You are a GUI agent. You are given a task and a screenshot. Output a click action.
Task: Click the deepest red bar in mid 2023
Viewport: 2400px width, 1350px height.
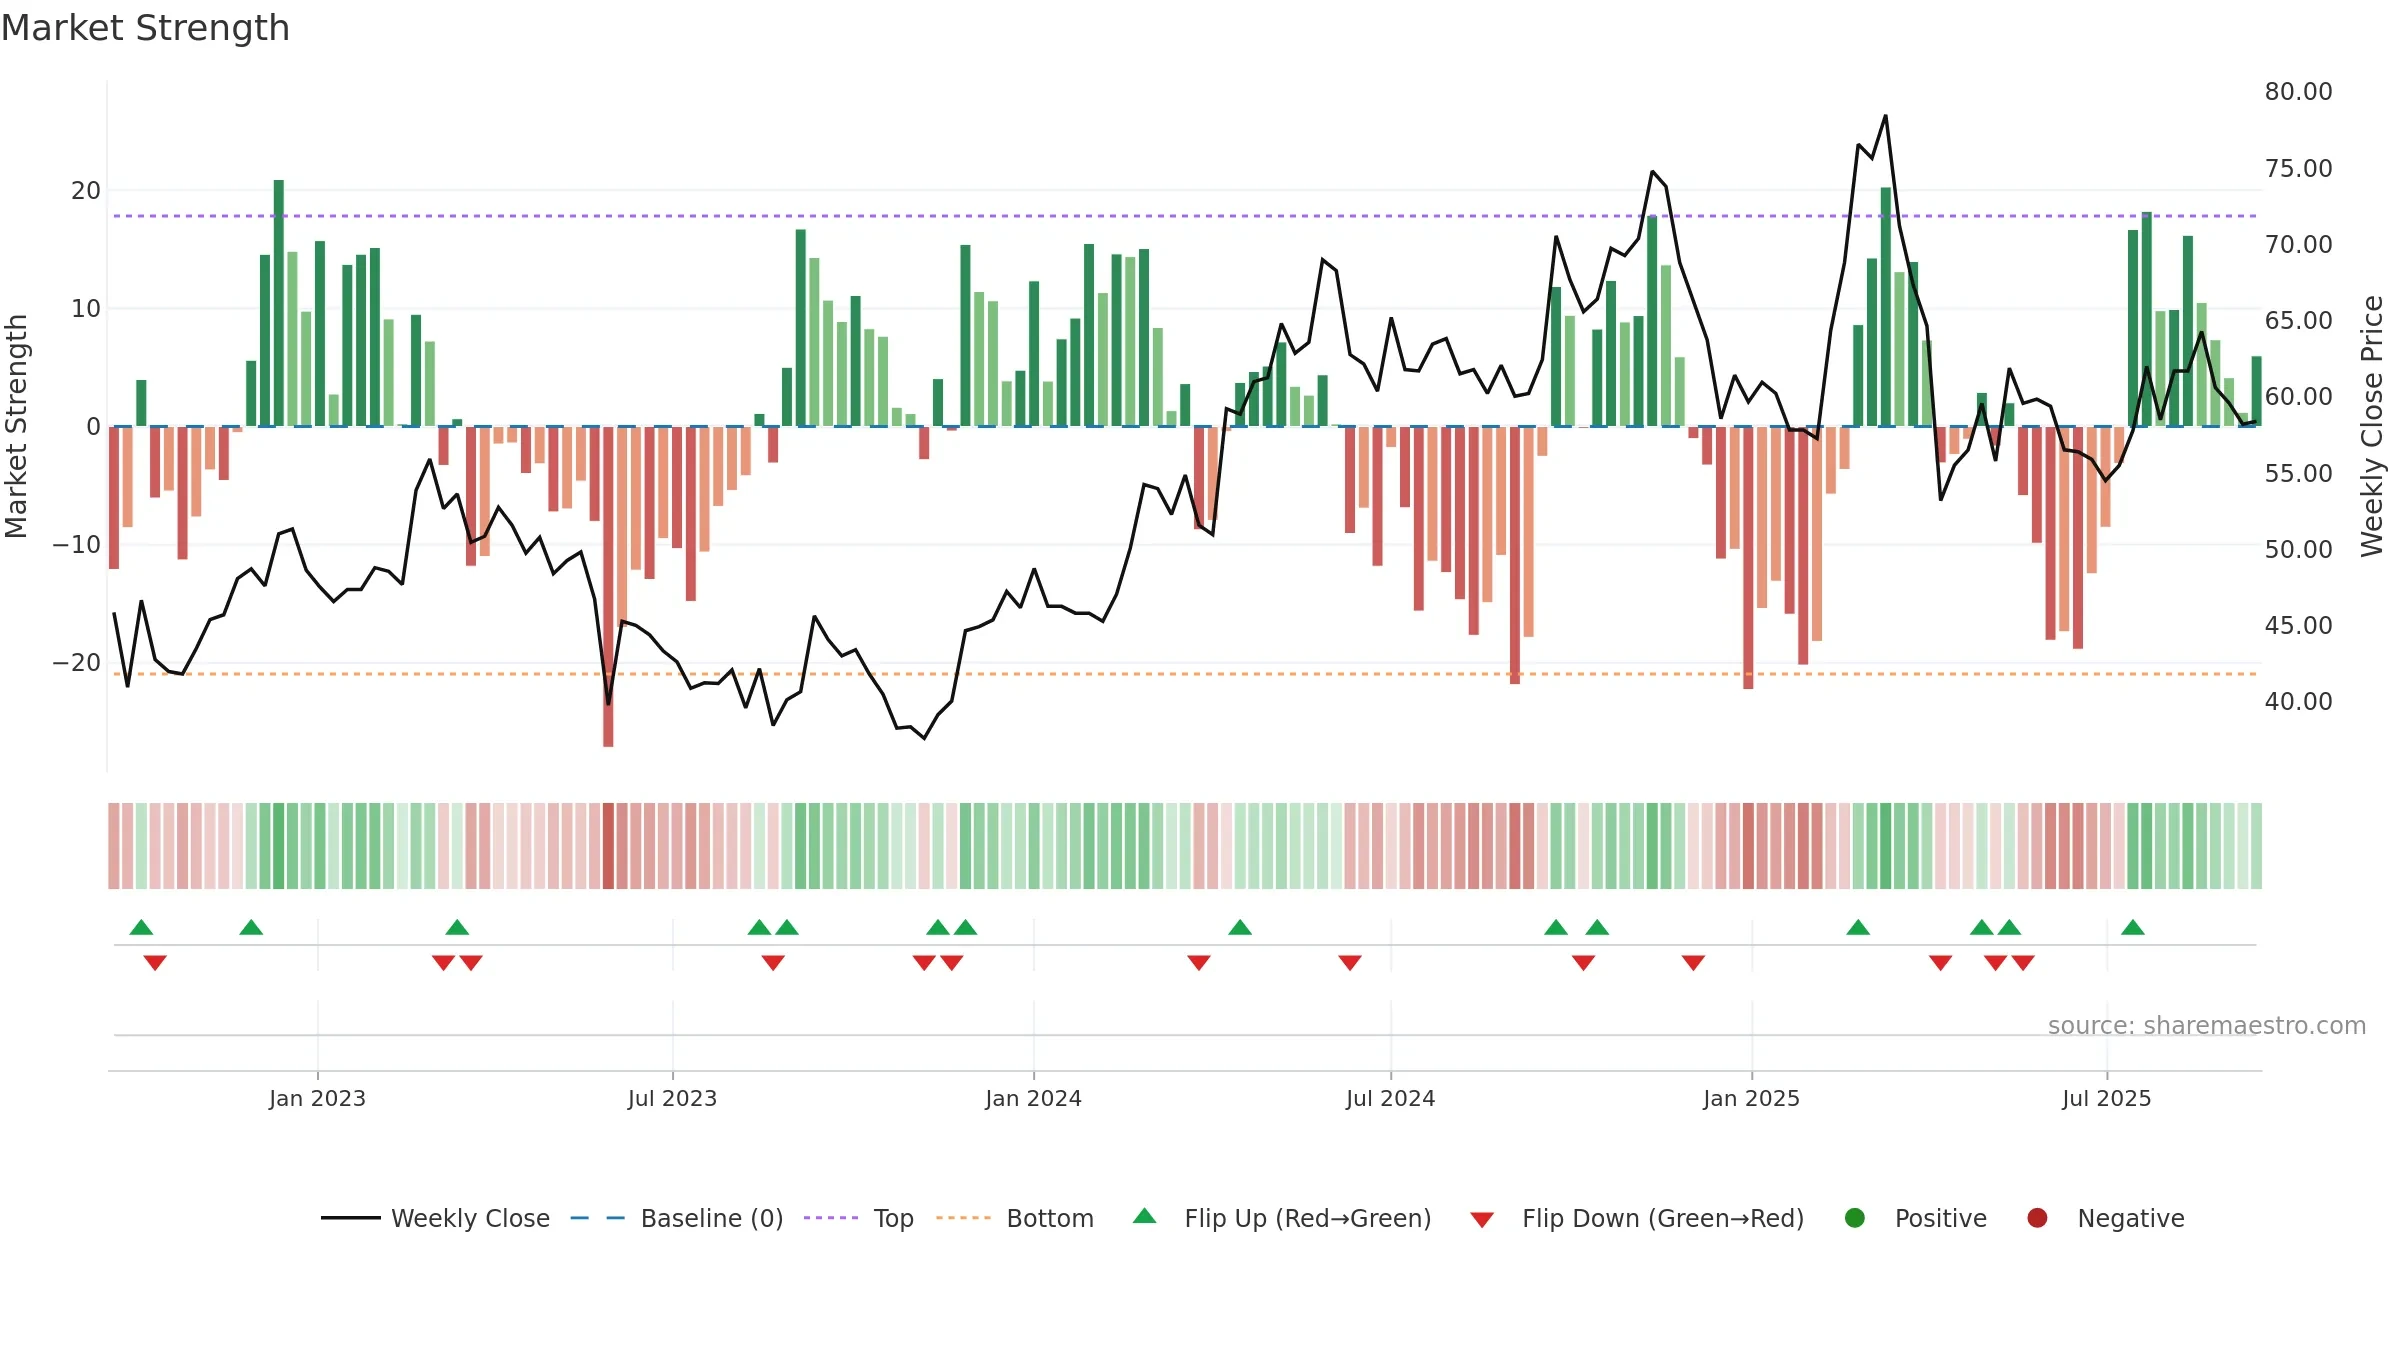pos(608,586)
